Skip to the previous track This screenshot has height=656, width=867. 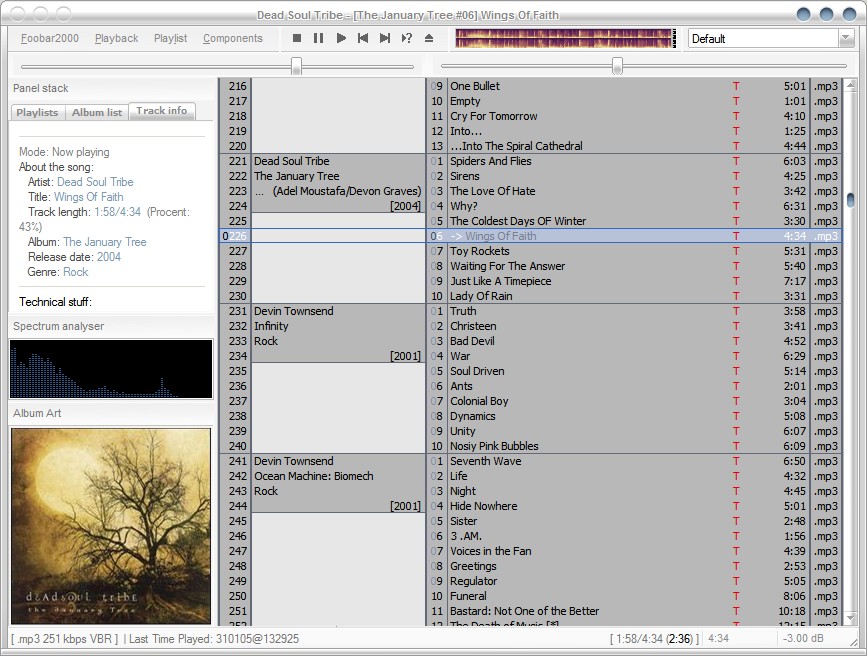tap(363, 38)
